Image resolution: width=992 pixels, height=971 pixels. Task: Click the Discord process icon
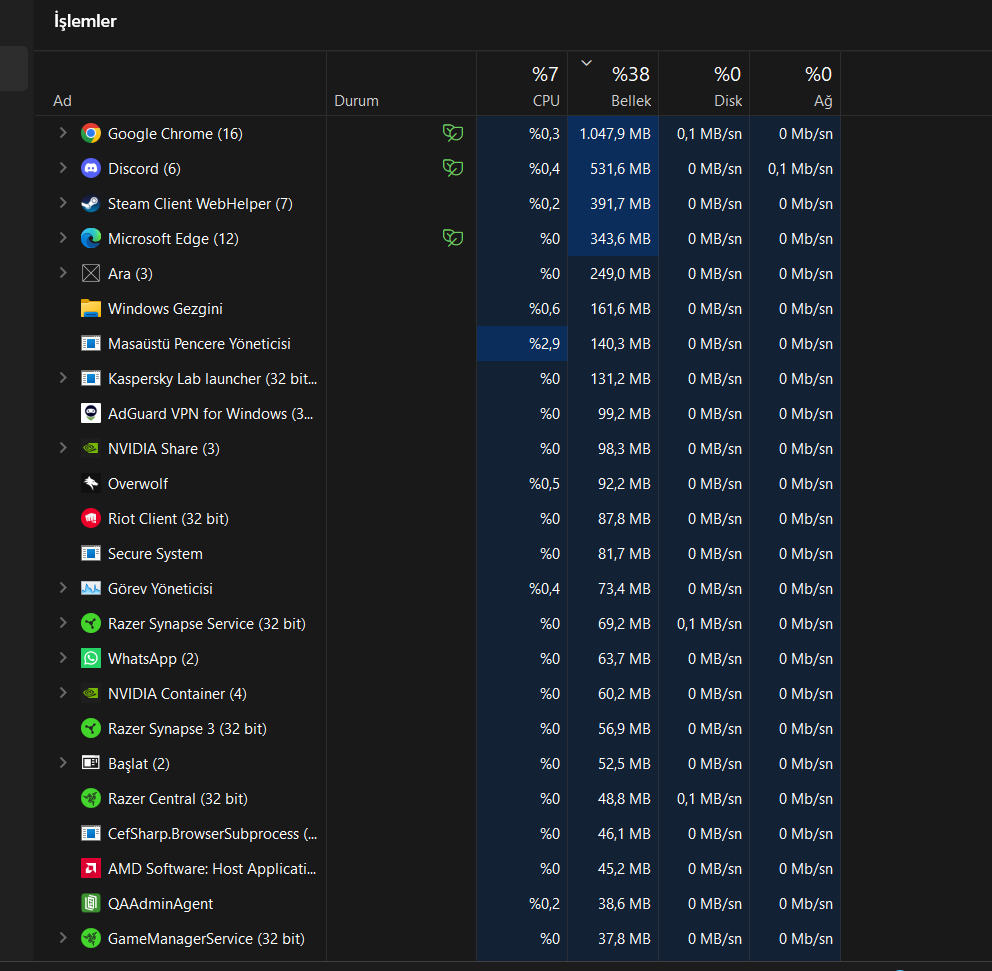[91, 168]
